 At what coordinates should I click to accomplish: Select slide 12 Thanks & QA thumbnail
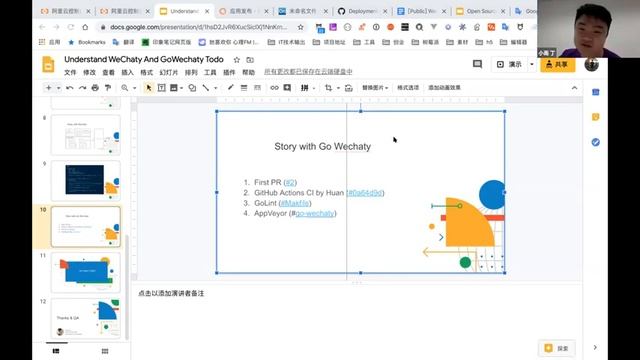86,318
